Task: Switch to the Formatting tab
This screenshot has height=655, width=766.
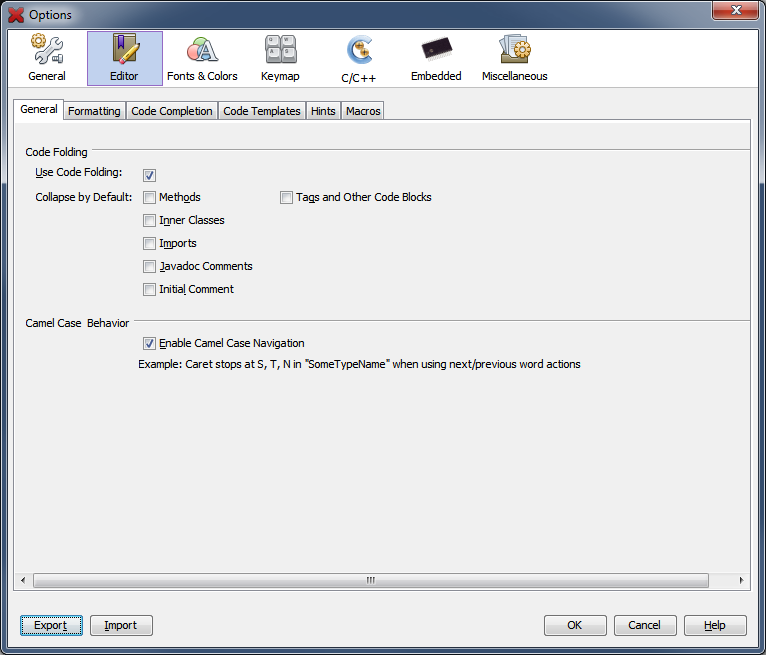Action: [94, 111]
